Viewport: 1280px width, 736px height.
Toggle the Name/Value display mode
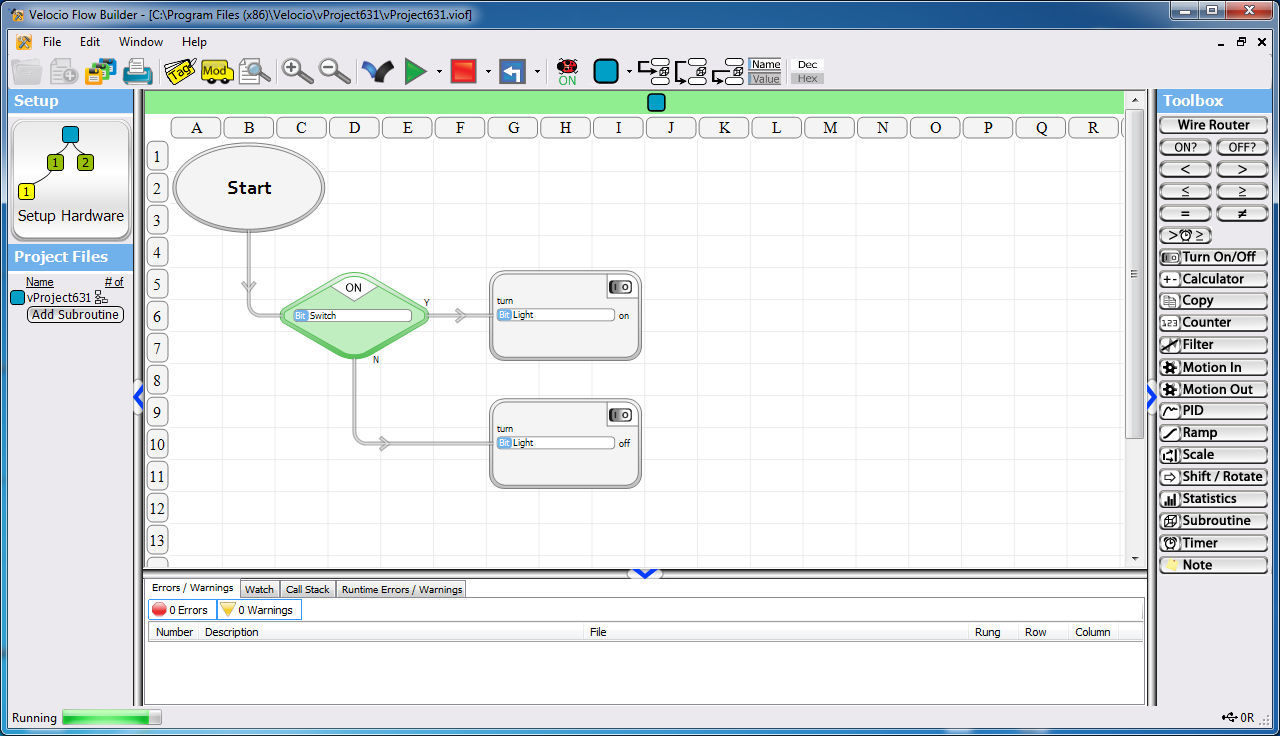765,71
